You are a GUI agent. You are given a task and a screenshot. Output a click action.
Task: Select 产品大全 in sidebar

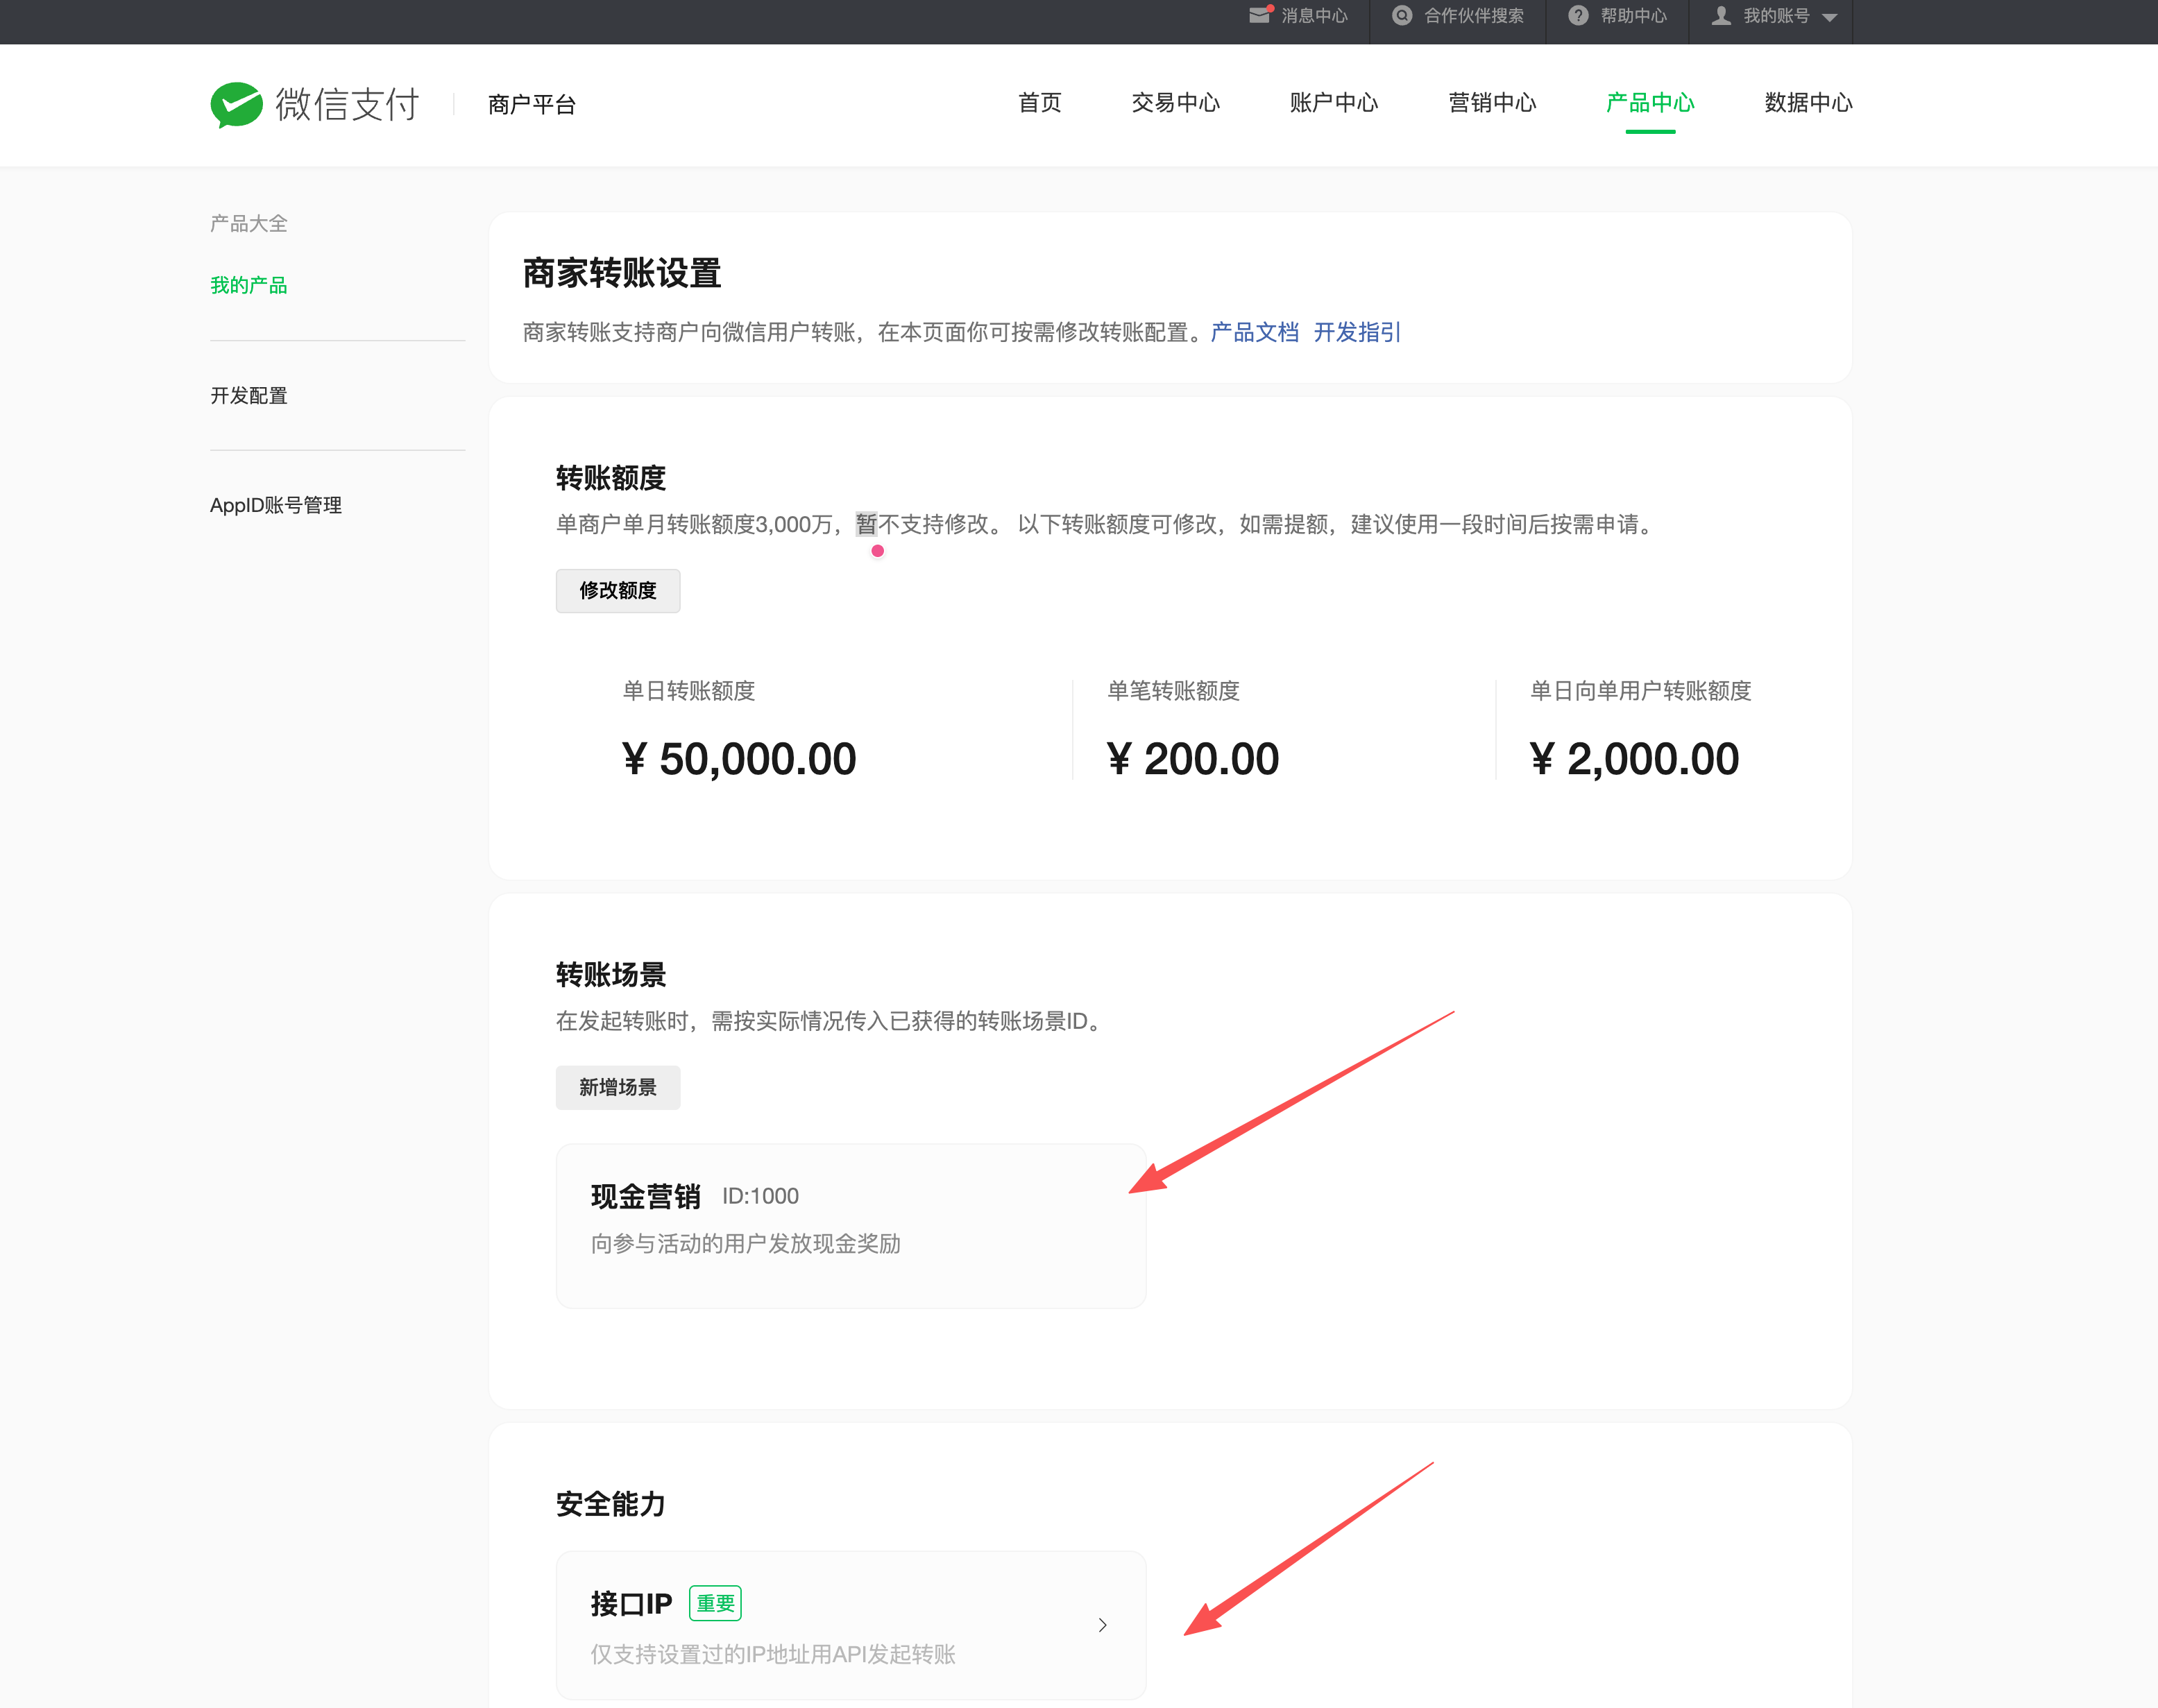click(x=248, y=224)
